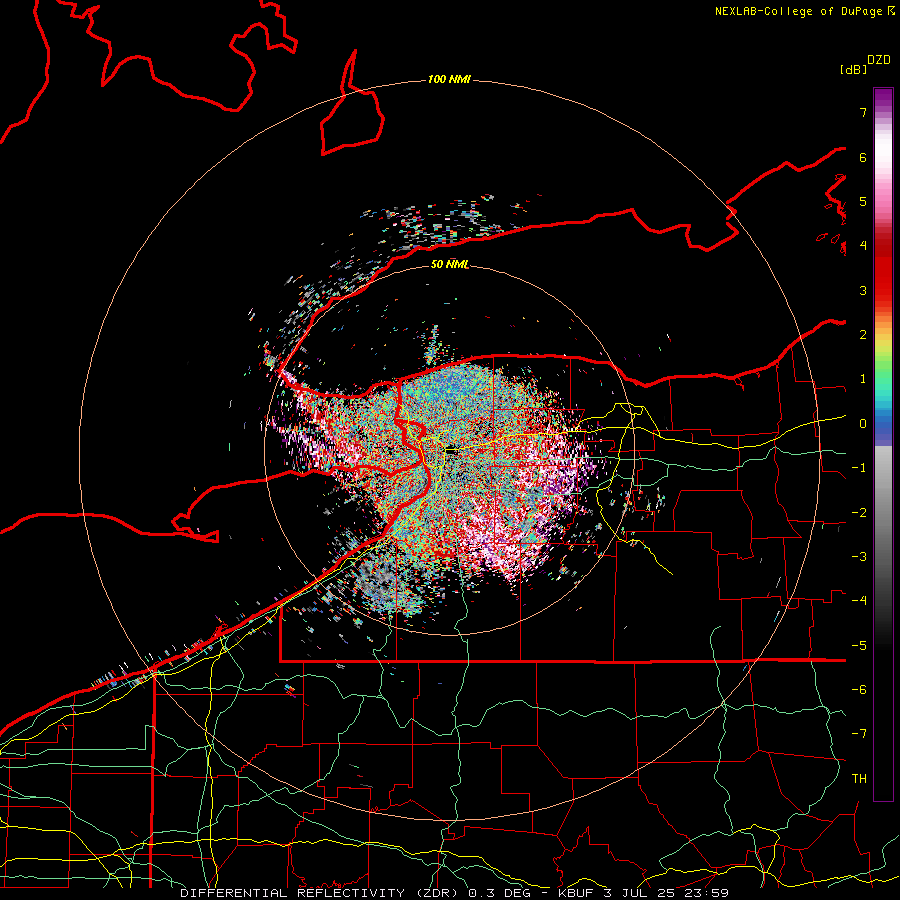Click the 6 value on the color scale
Viewport: 900px width, 900px height.
click(863, 157)
